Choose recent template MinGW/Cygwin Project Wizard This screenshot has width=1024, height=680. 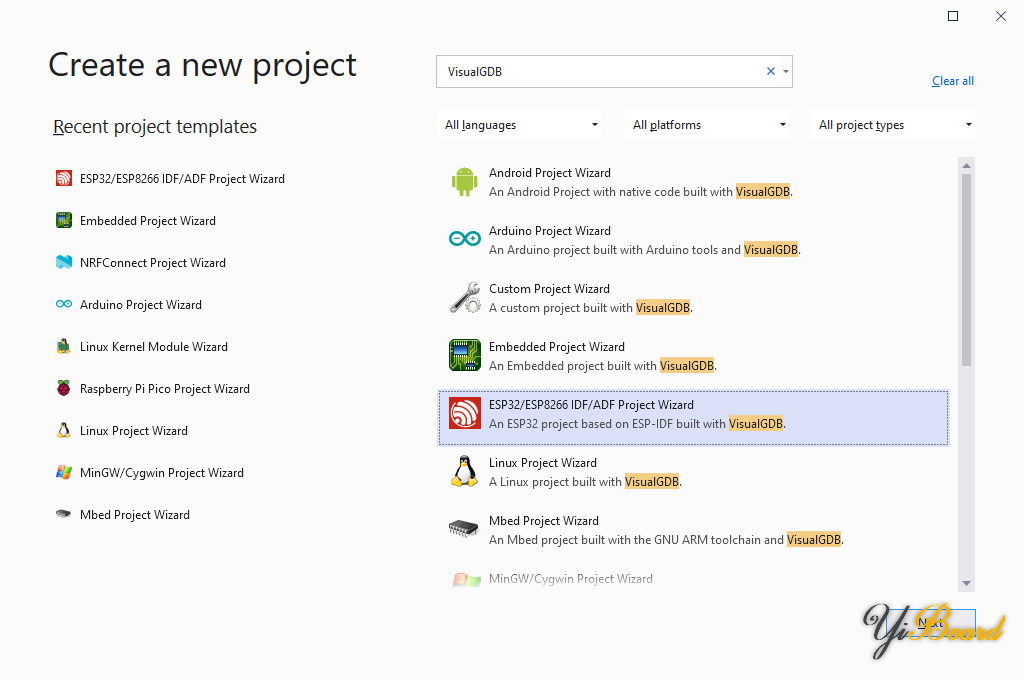pos(150,472)
